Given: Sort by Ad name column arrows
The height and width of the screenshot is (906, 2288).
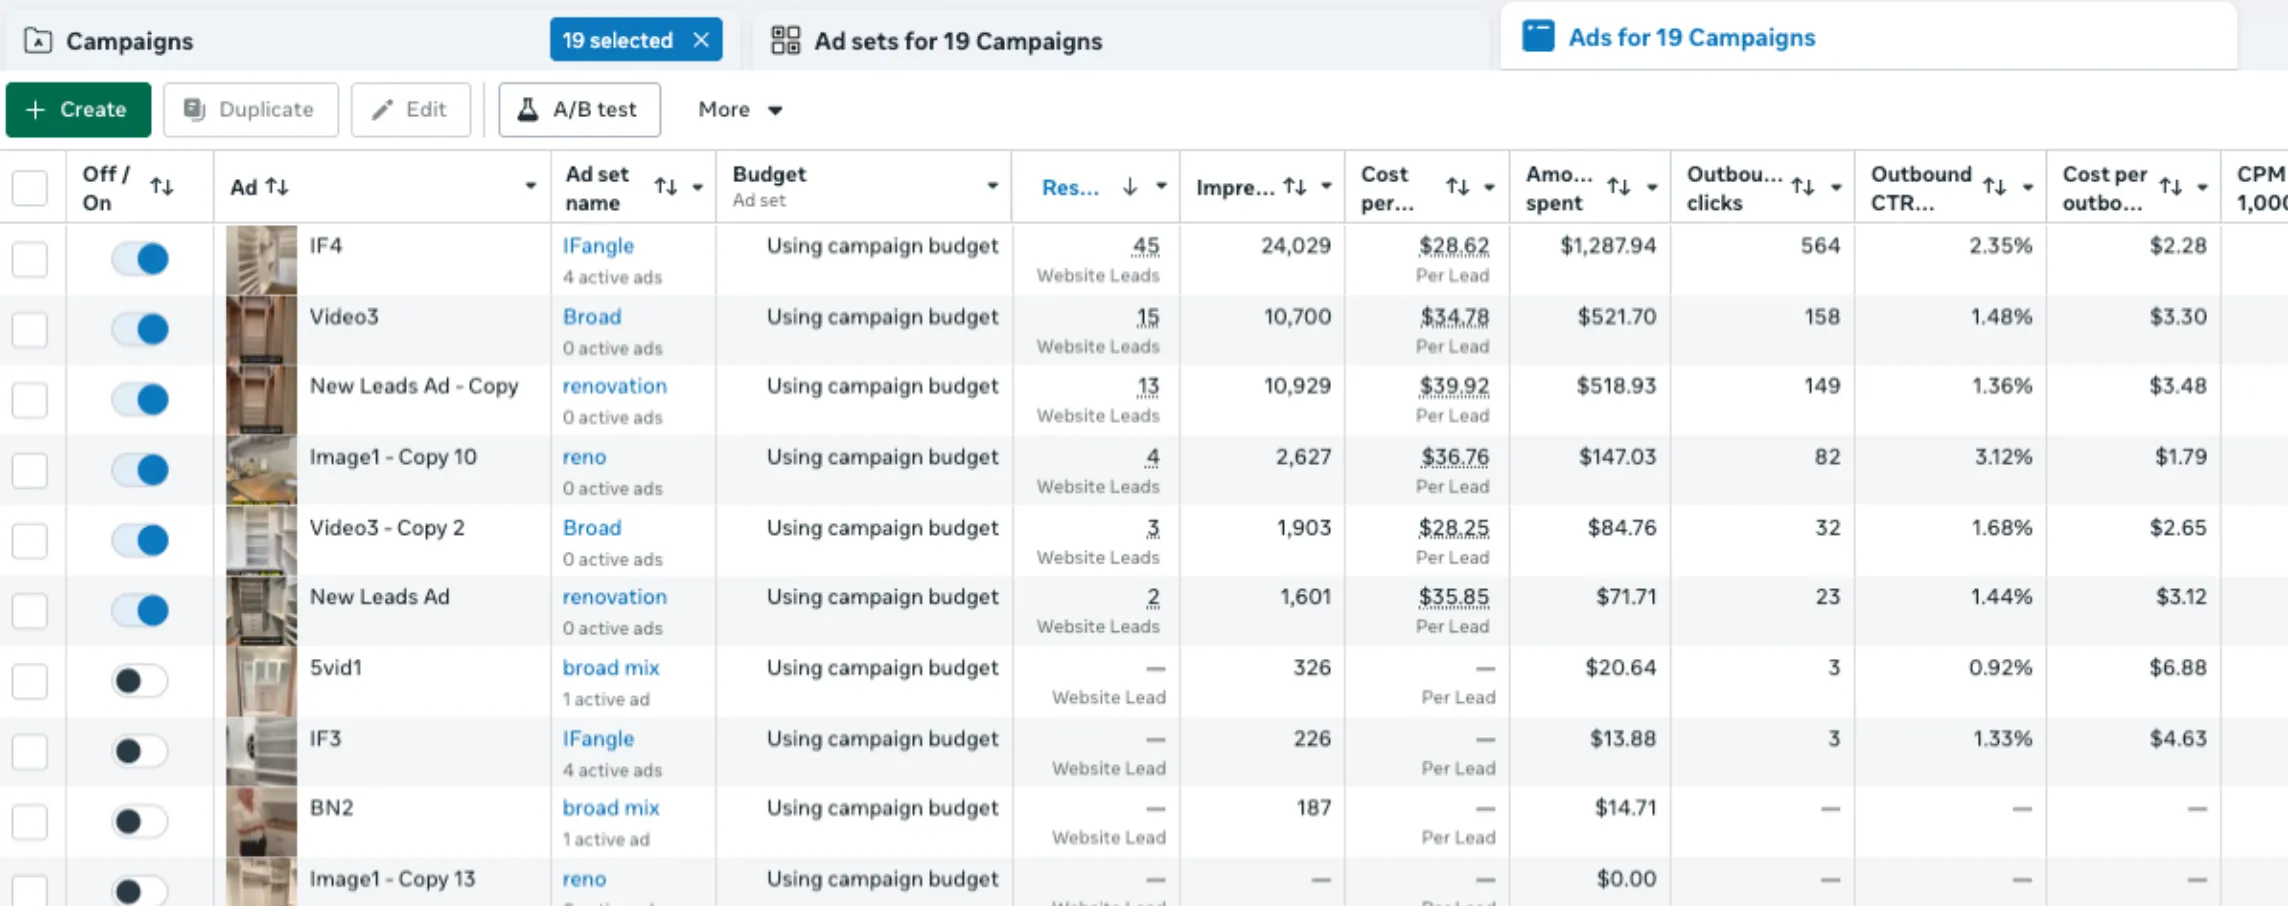Looking at the screenshot, I should (278, 187).
